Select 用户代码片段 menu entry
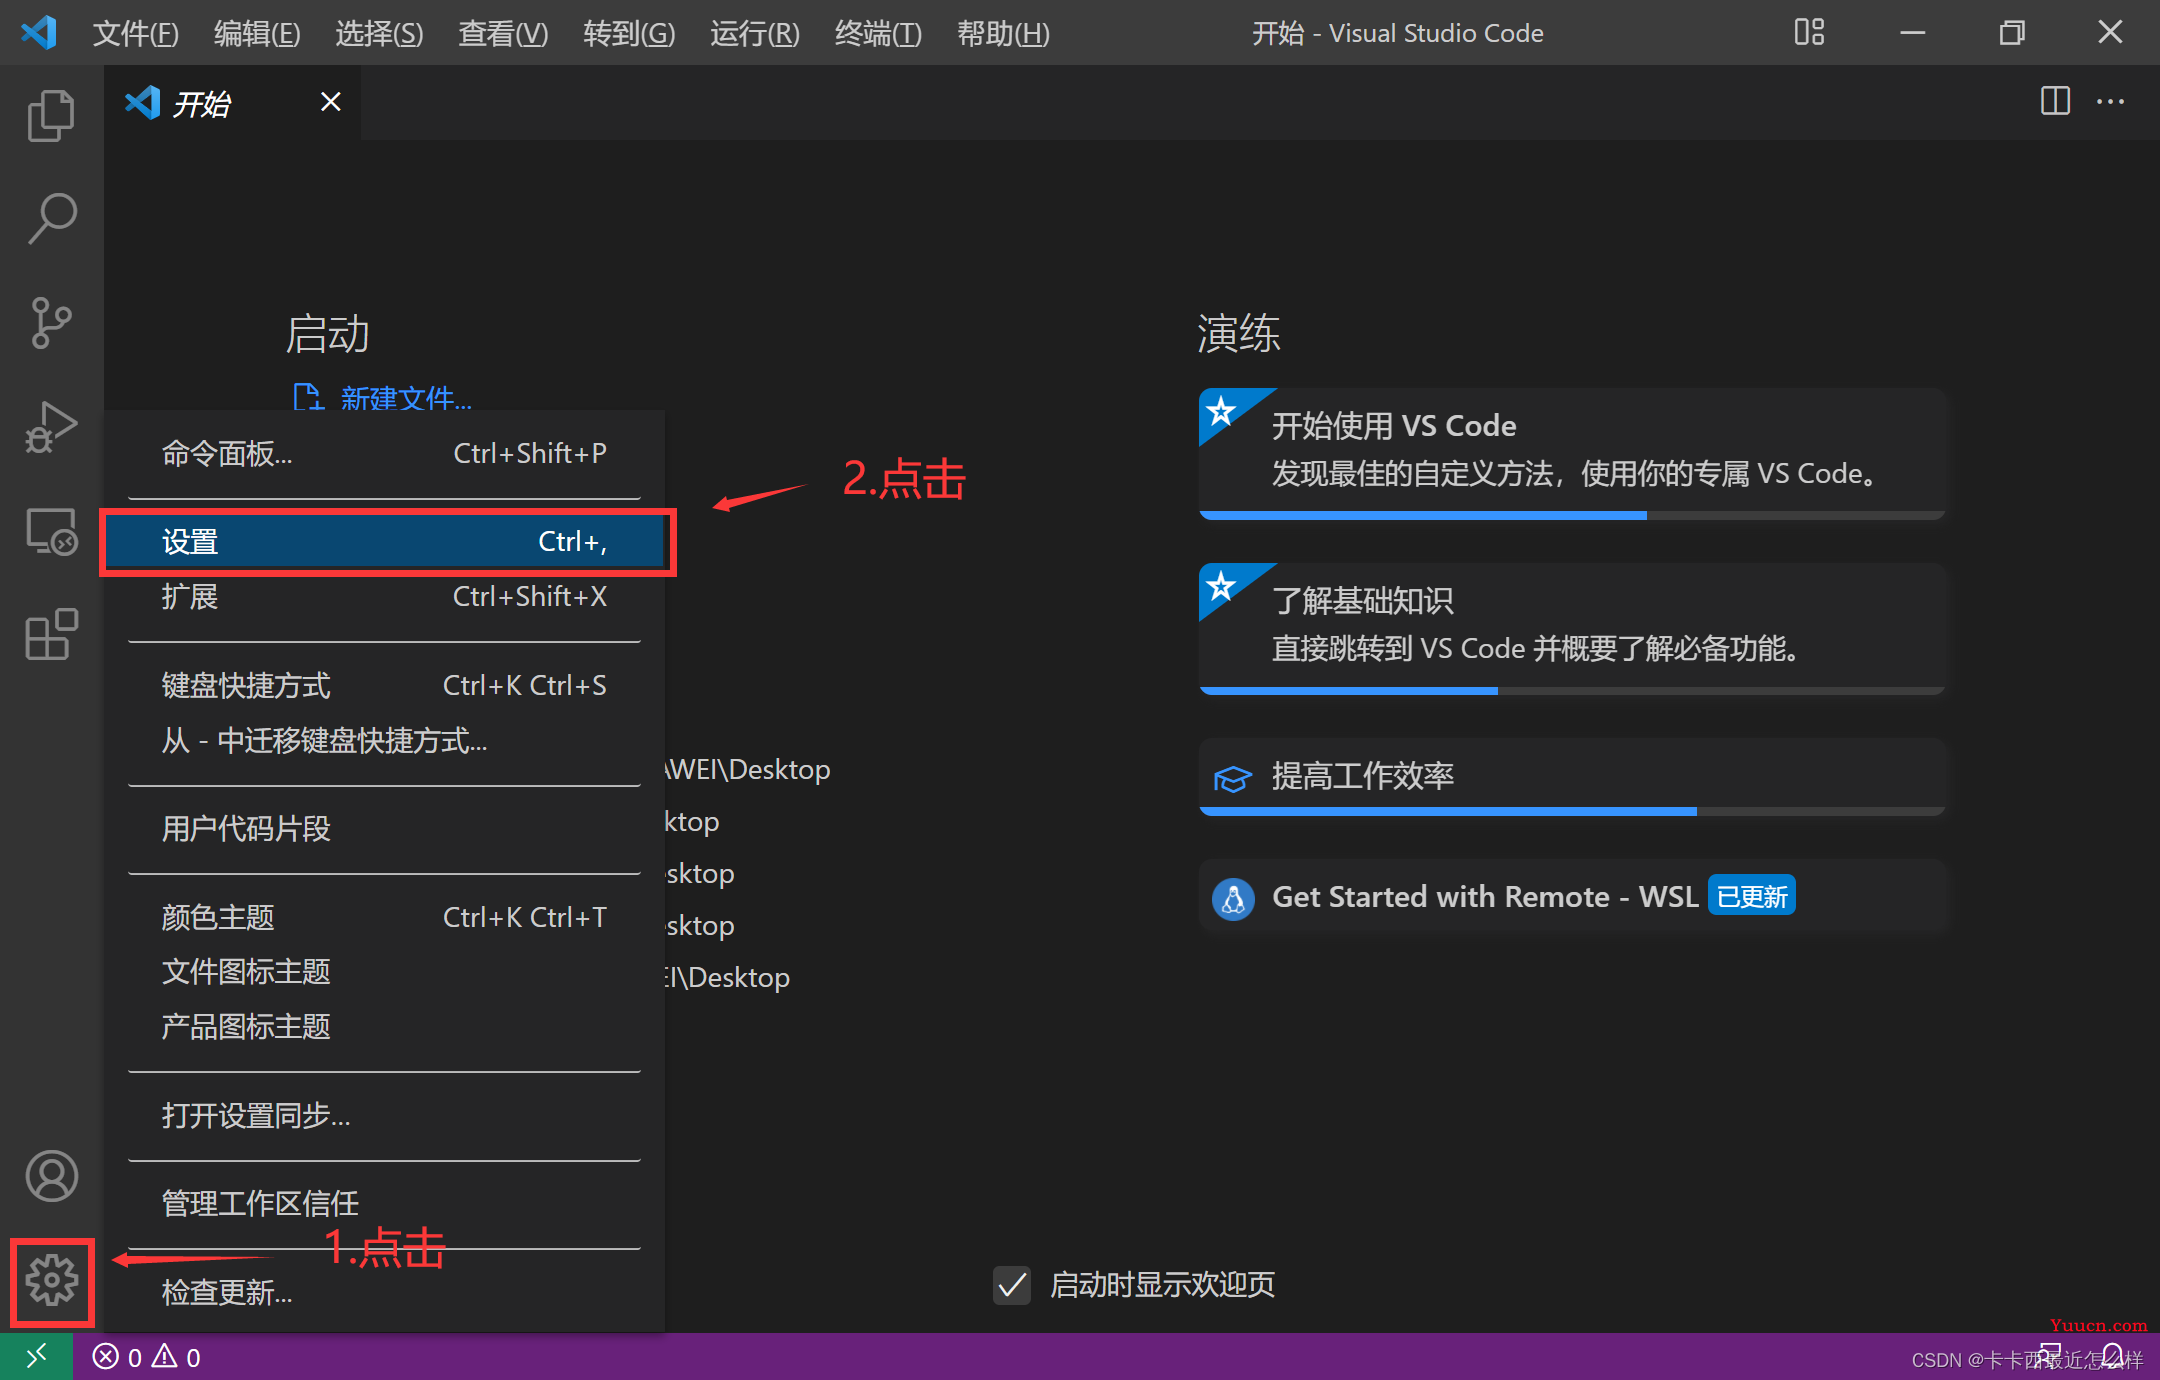The width and height of the screenshot is (2160, 1380). [385, 829]
